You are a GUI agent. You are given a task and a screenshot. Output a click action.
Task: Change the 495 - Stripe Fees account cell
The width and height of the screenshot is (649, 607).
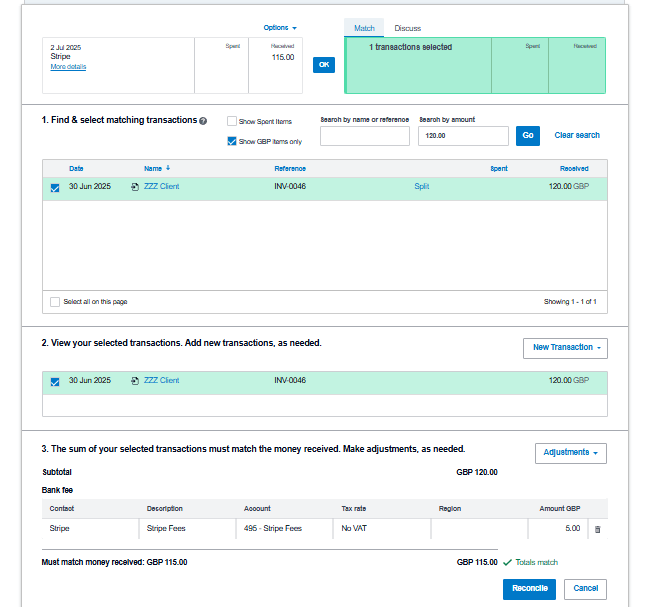(x=284, y=529)
